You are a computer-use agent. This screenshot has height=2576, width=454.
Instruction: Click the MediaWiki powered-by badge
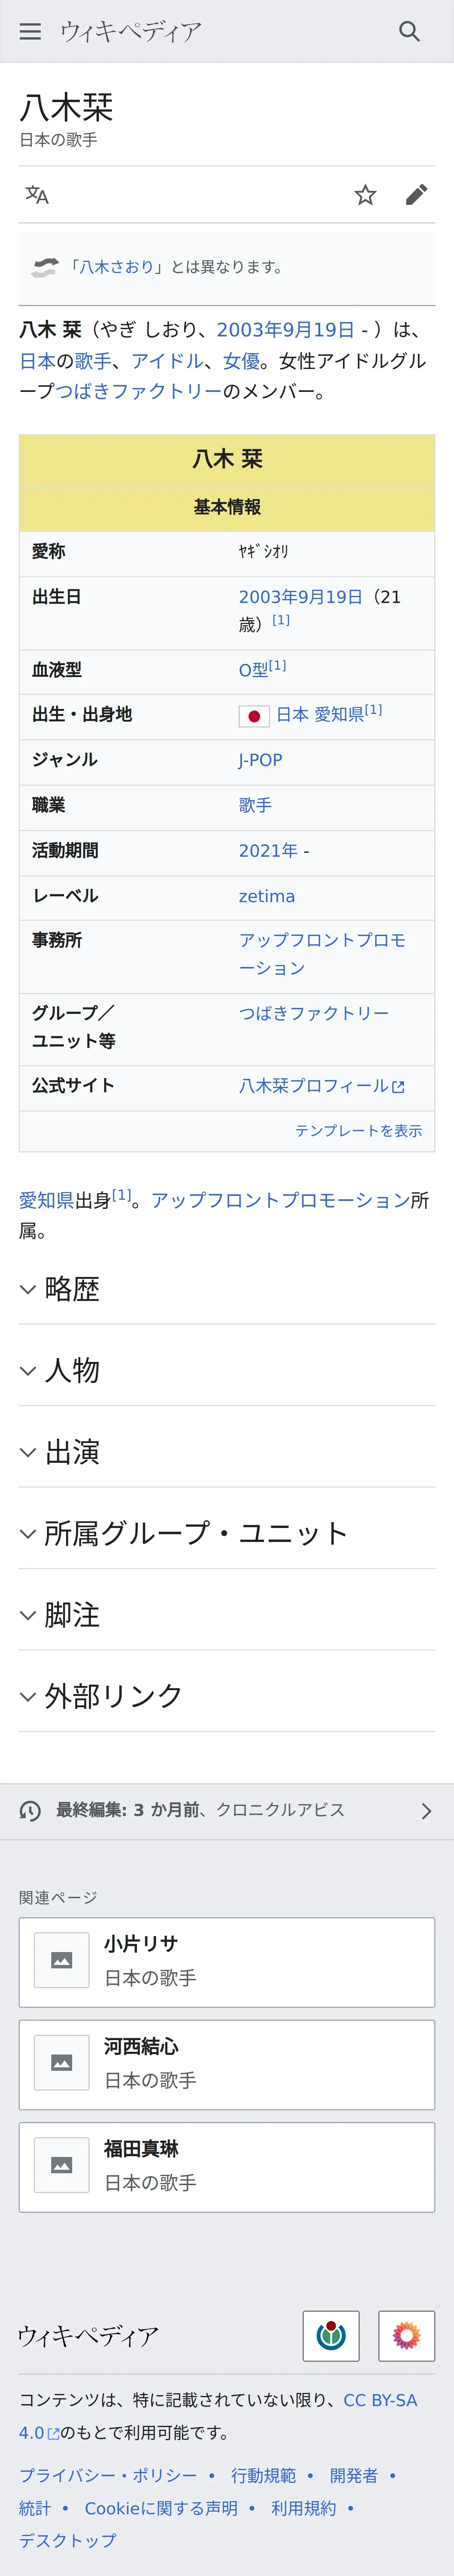coord(406,2335)
